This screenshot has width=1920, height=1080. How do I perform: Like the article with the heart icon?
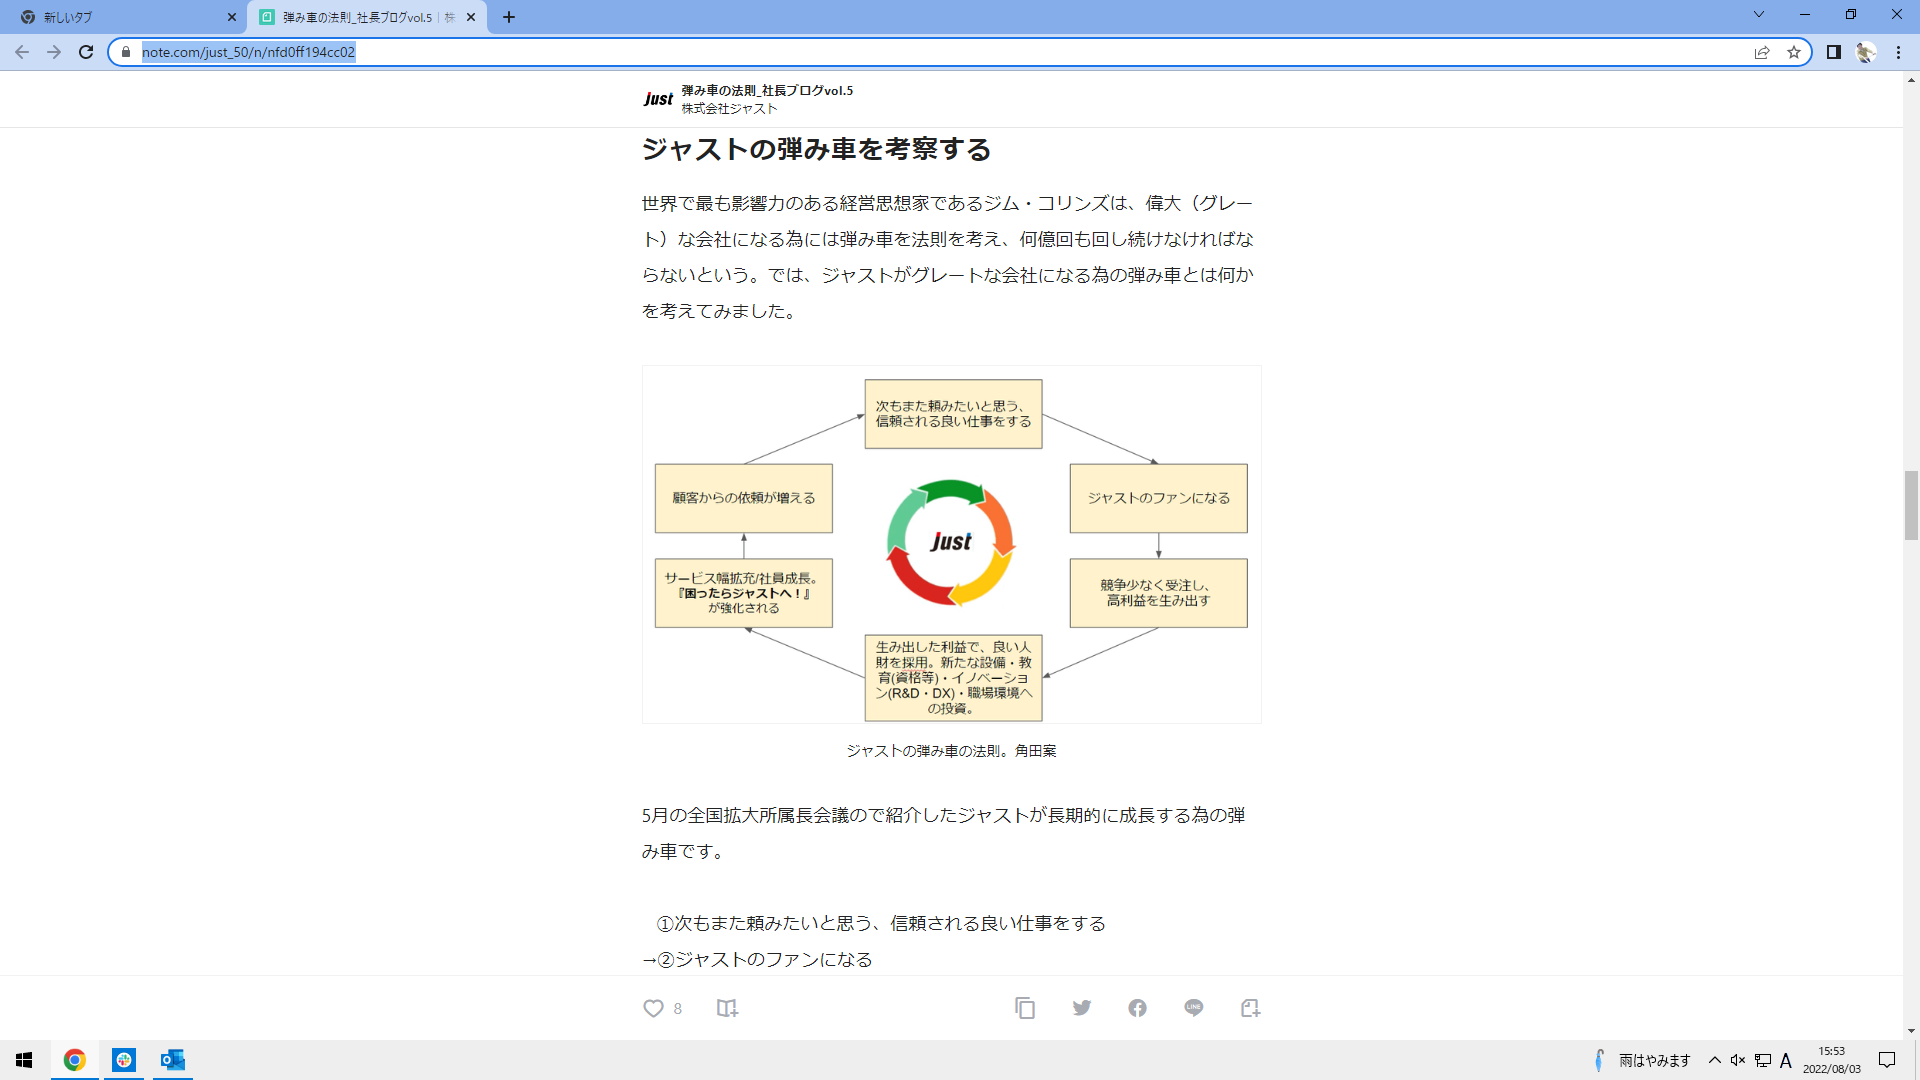653,1008
